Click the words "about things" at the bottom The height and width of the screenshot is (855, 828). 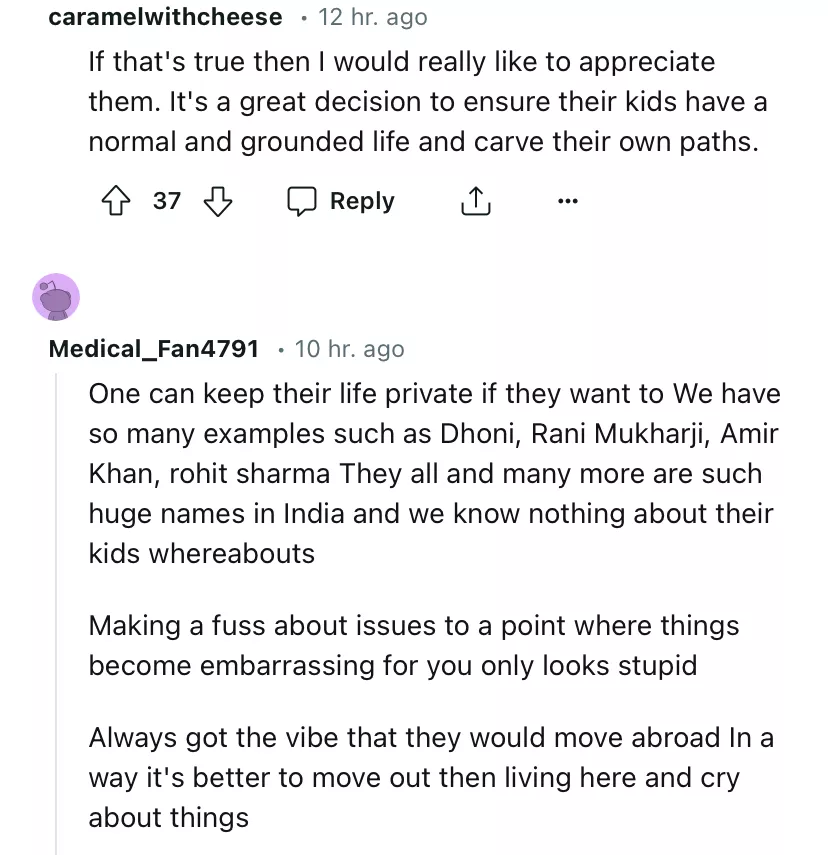tap(168, 817)
